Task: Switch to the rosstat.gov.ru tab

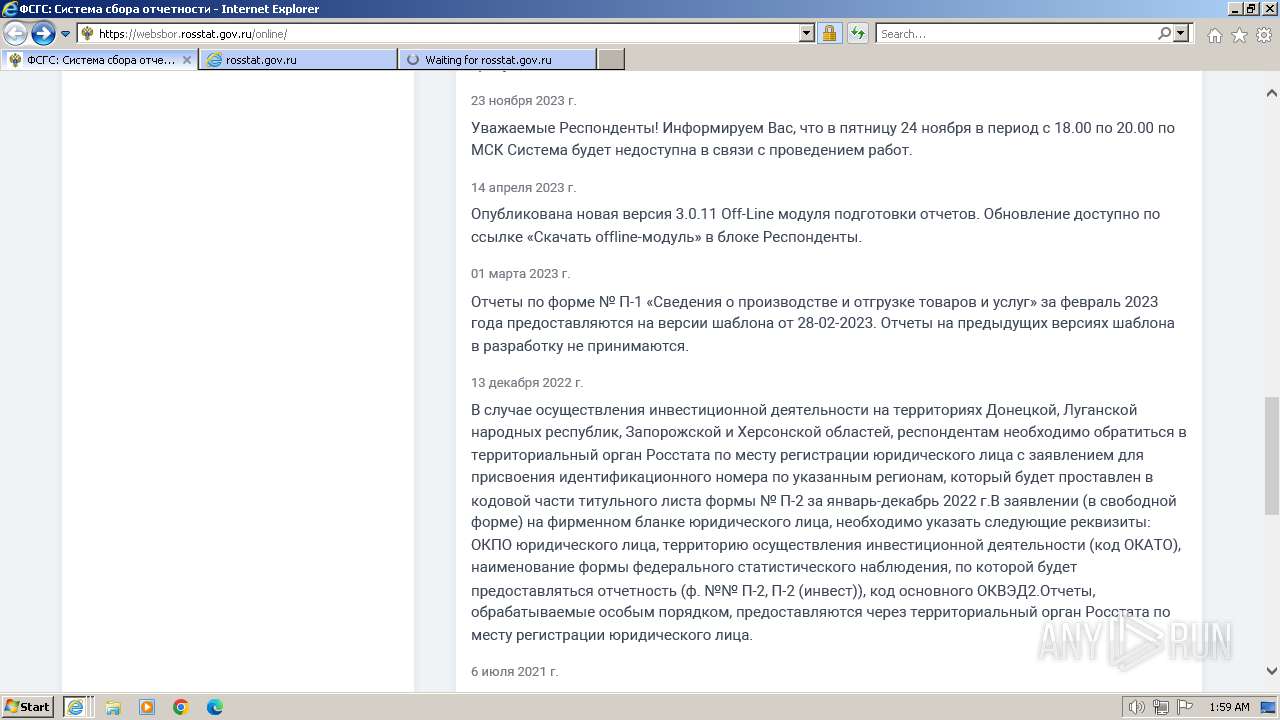Action: tap(298, 60)
